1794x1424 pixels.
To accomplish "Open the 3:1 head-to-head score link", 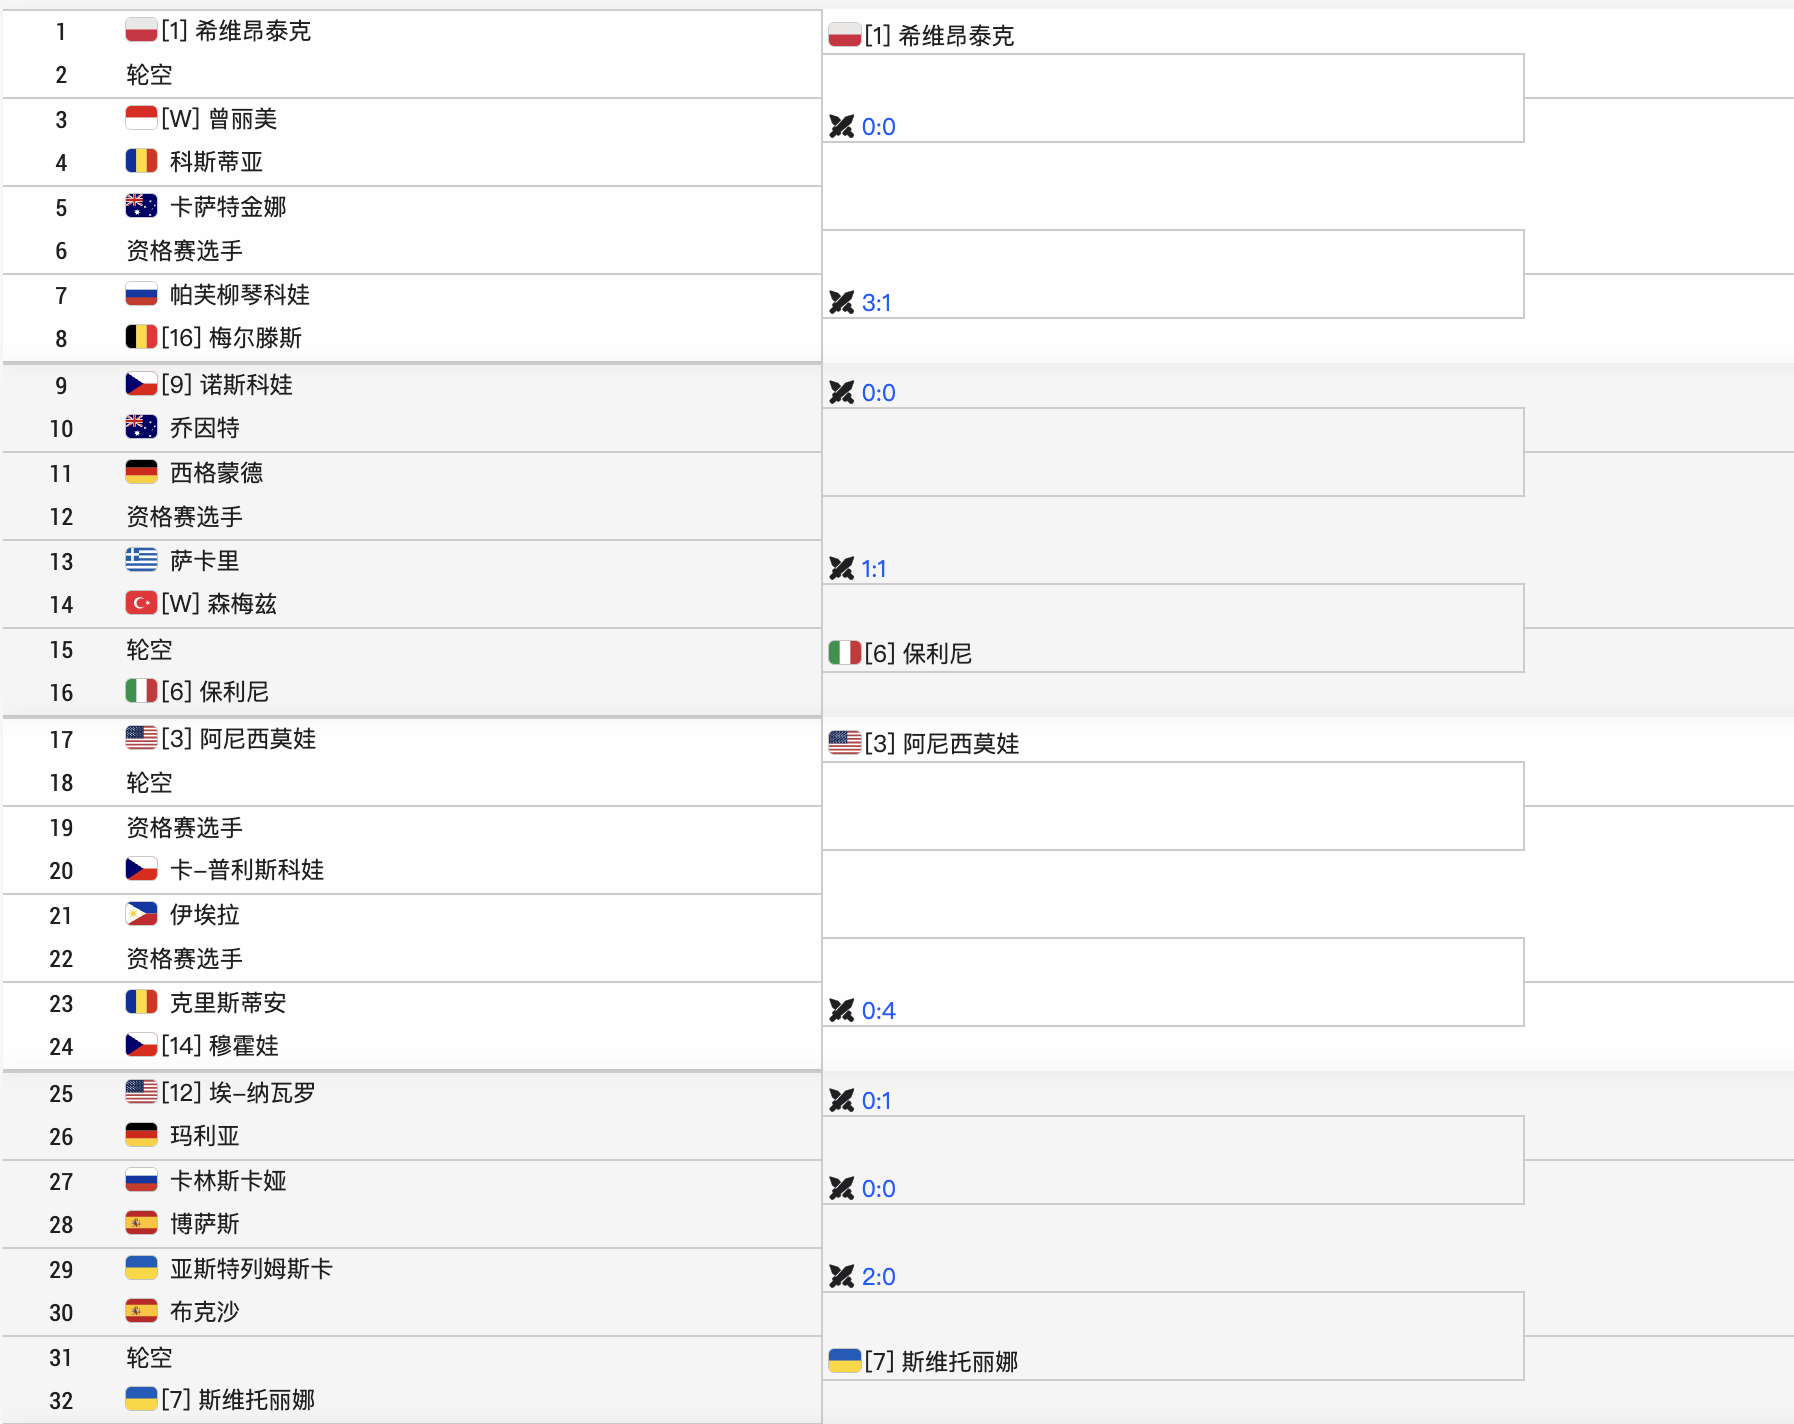I will 877,302.
